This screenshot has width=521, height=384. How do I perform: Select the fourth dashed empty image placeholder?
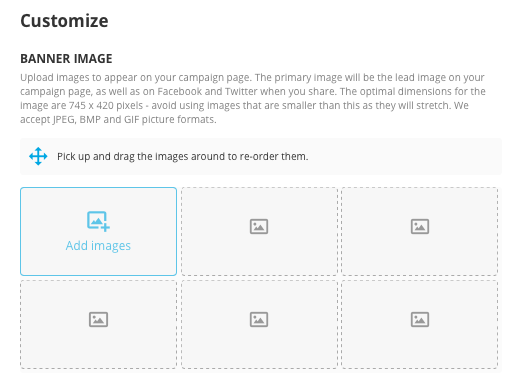[98, 324]
